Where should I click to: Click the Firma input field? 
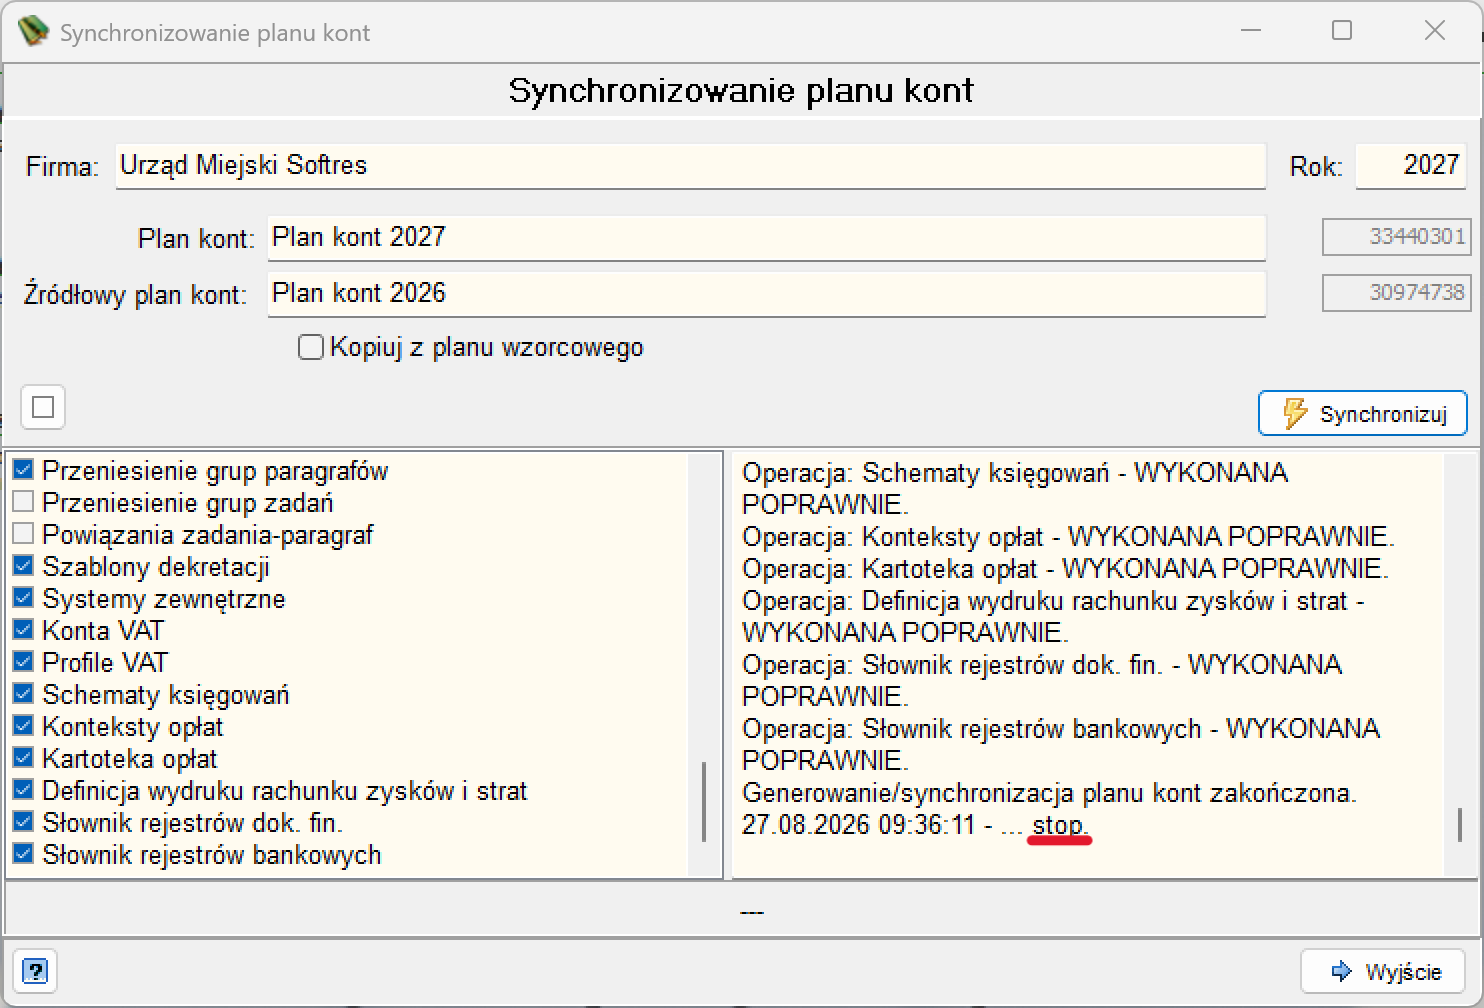click(690, 165)
